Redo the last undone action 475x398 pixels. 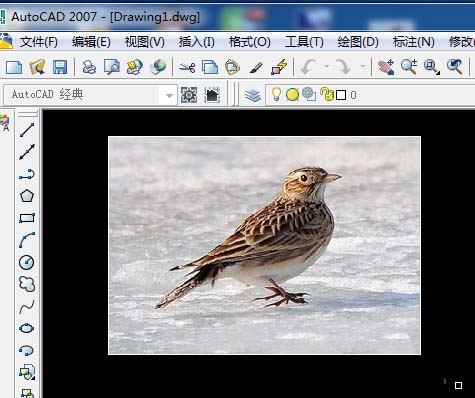(x=343, y=67)
